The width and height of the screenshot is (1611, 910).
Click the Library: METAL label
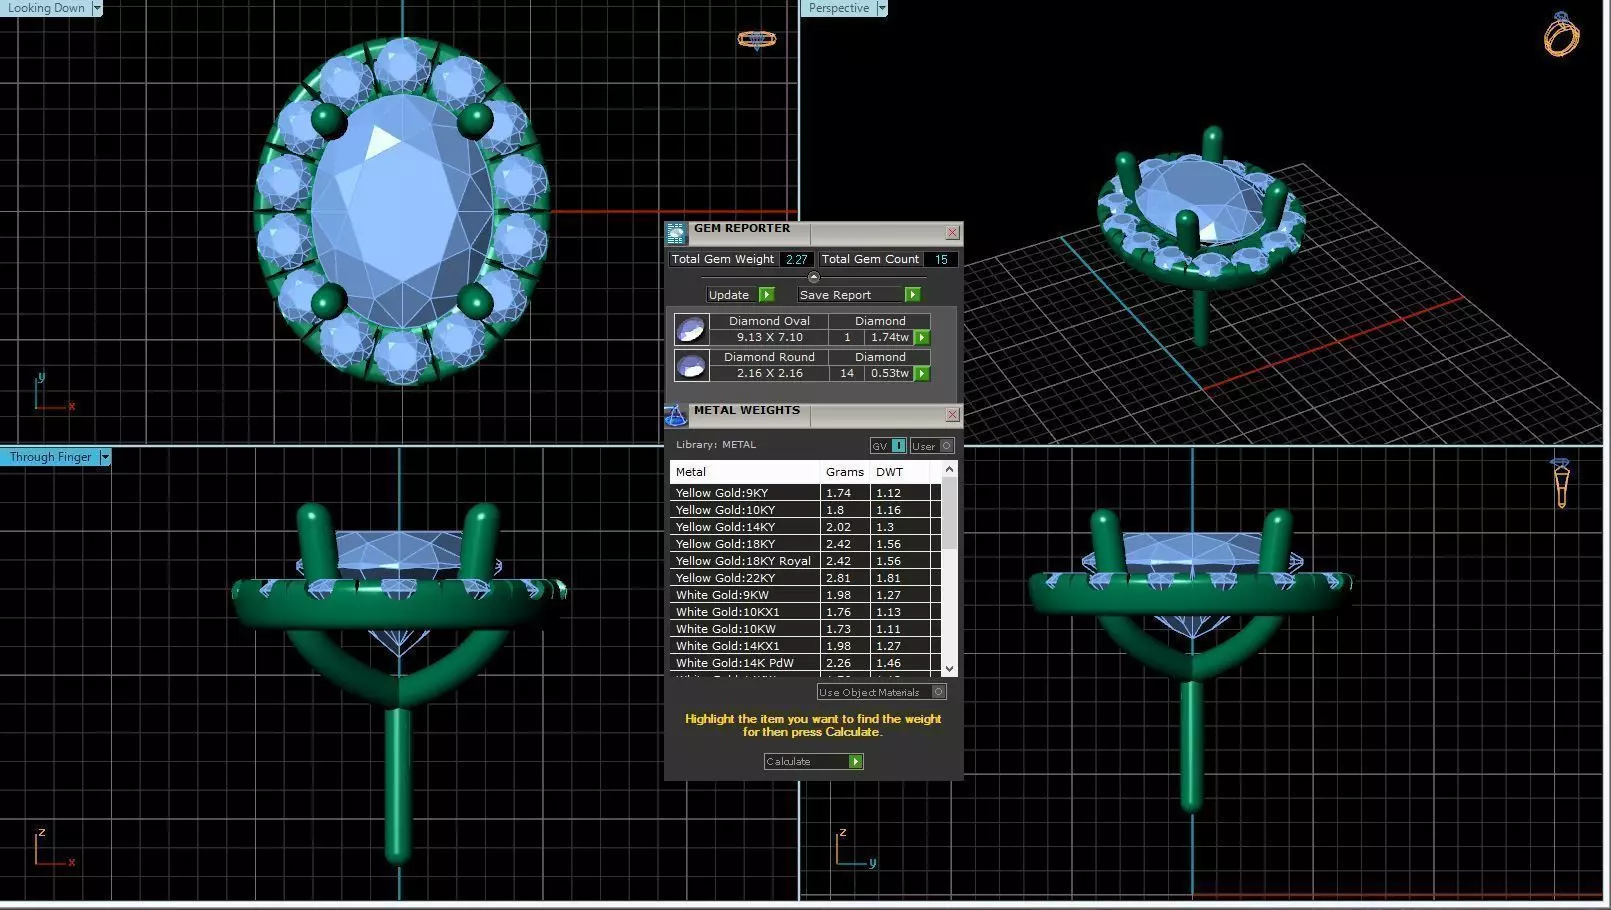click(x=716, y=445)
